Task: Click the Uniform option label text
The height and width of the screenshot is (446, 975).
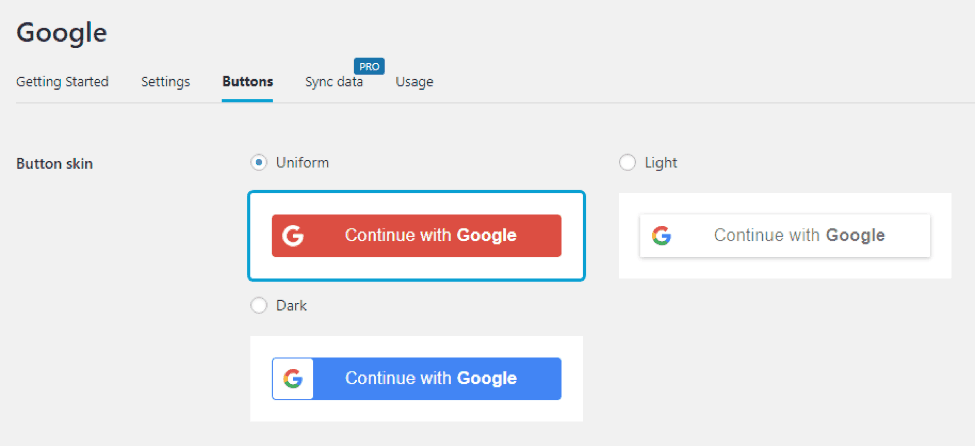Action: pos(302,163)
